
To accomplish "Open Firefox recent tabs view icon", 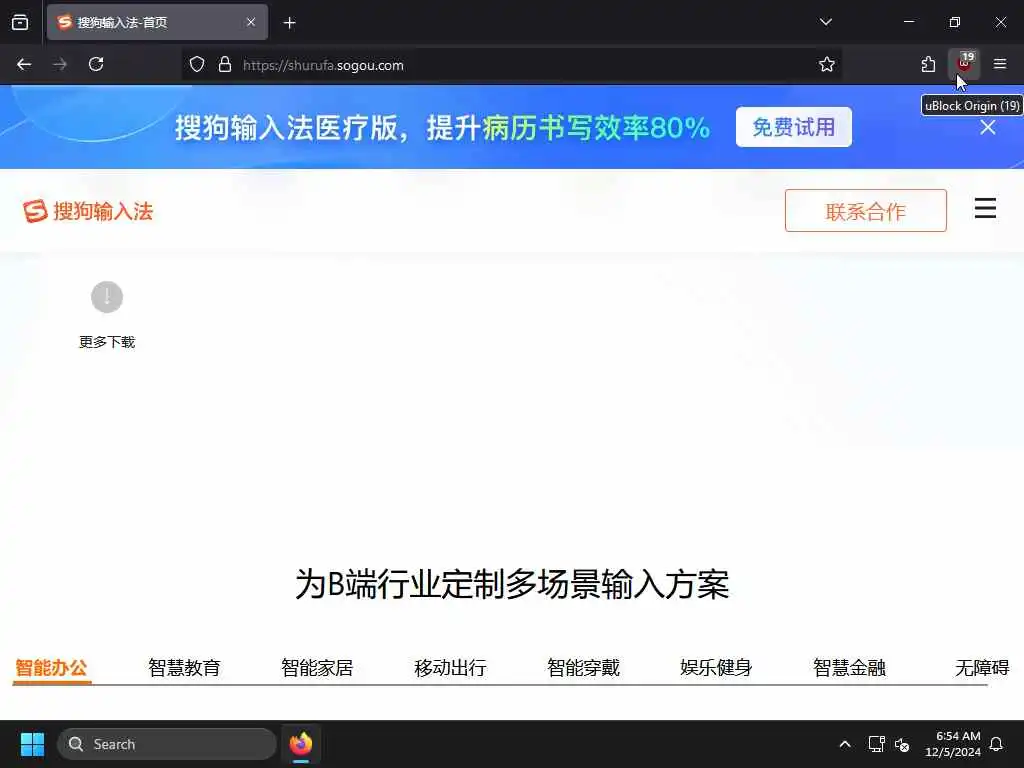I will [20, 23].
